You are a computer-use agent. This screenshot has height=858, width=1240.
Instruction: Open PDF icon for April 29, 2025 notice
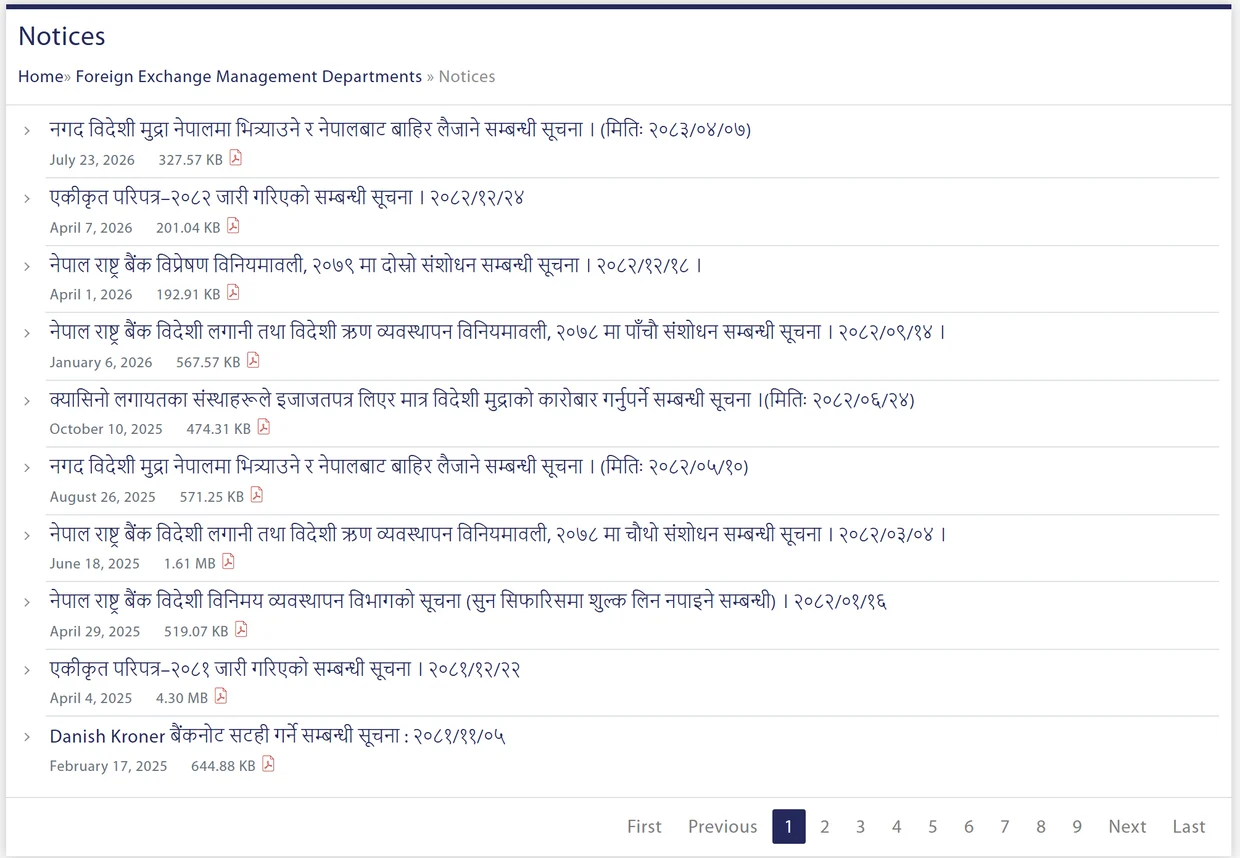pos(241,630)
